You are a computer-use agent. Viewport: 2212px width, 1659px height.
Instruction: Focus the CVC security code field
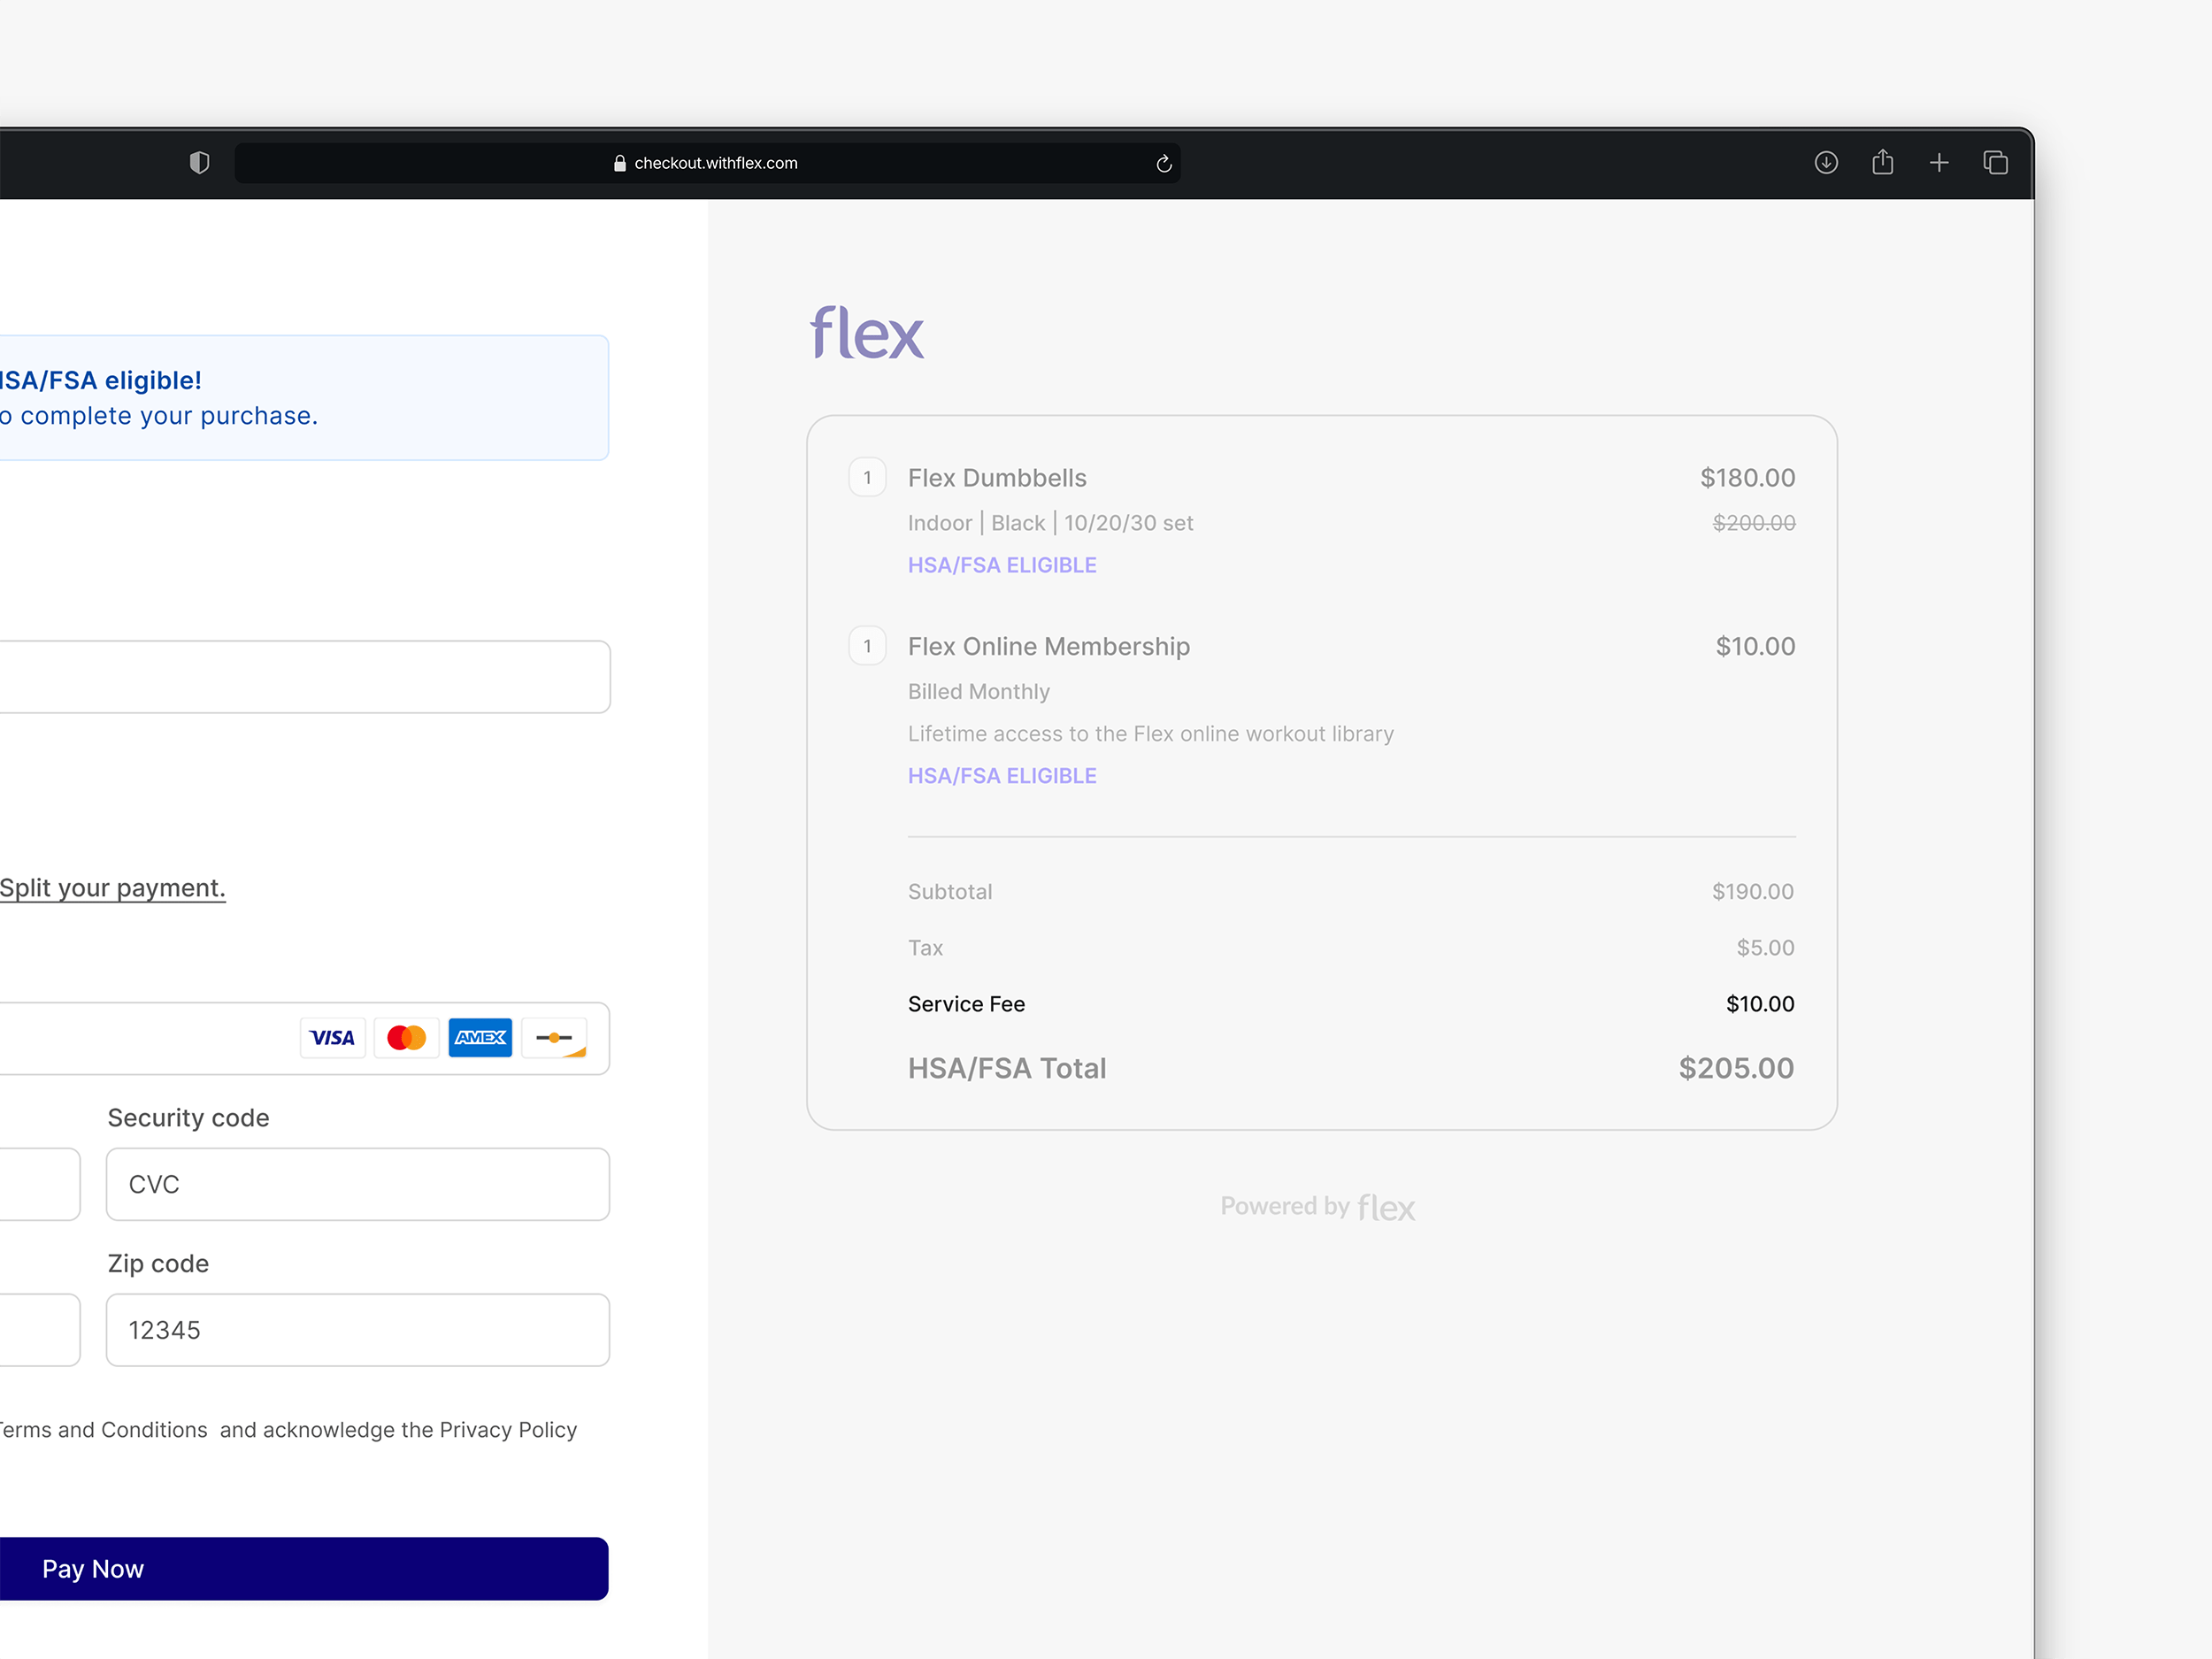[357, 1184]
